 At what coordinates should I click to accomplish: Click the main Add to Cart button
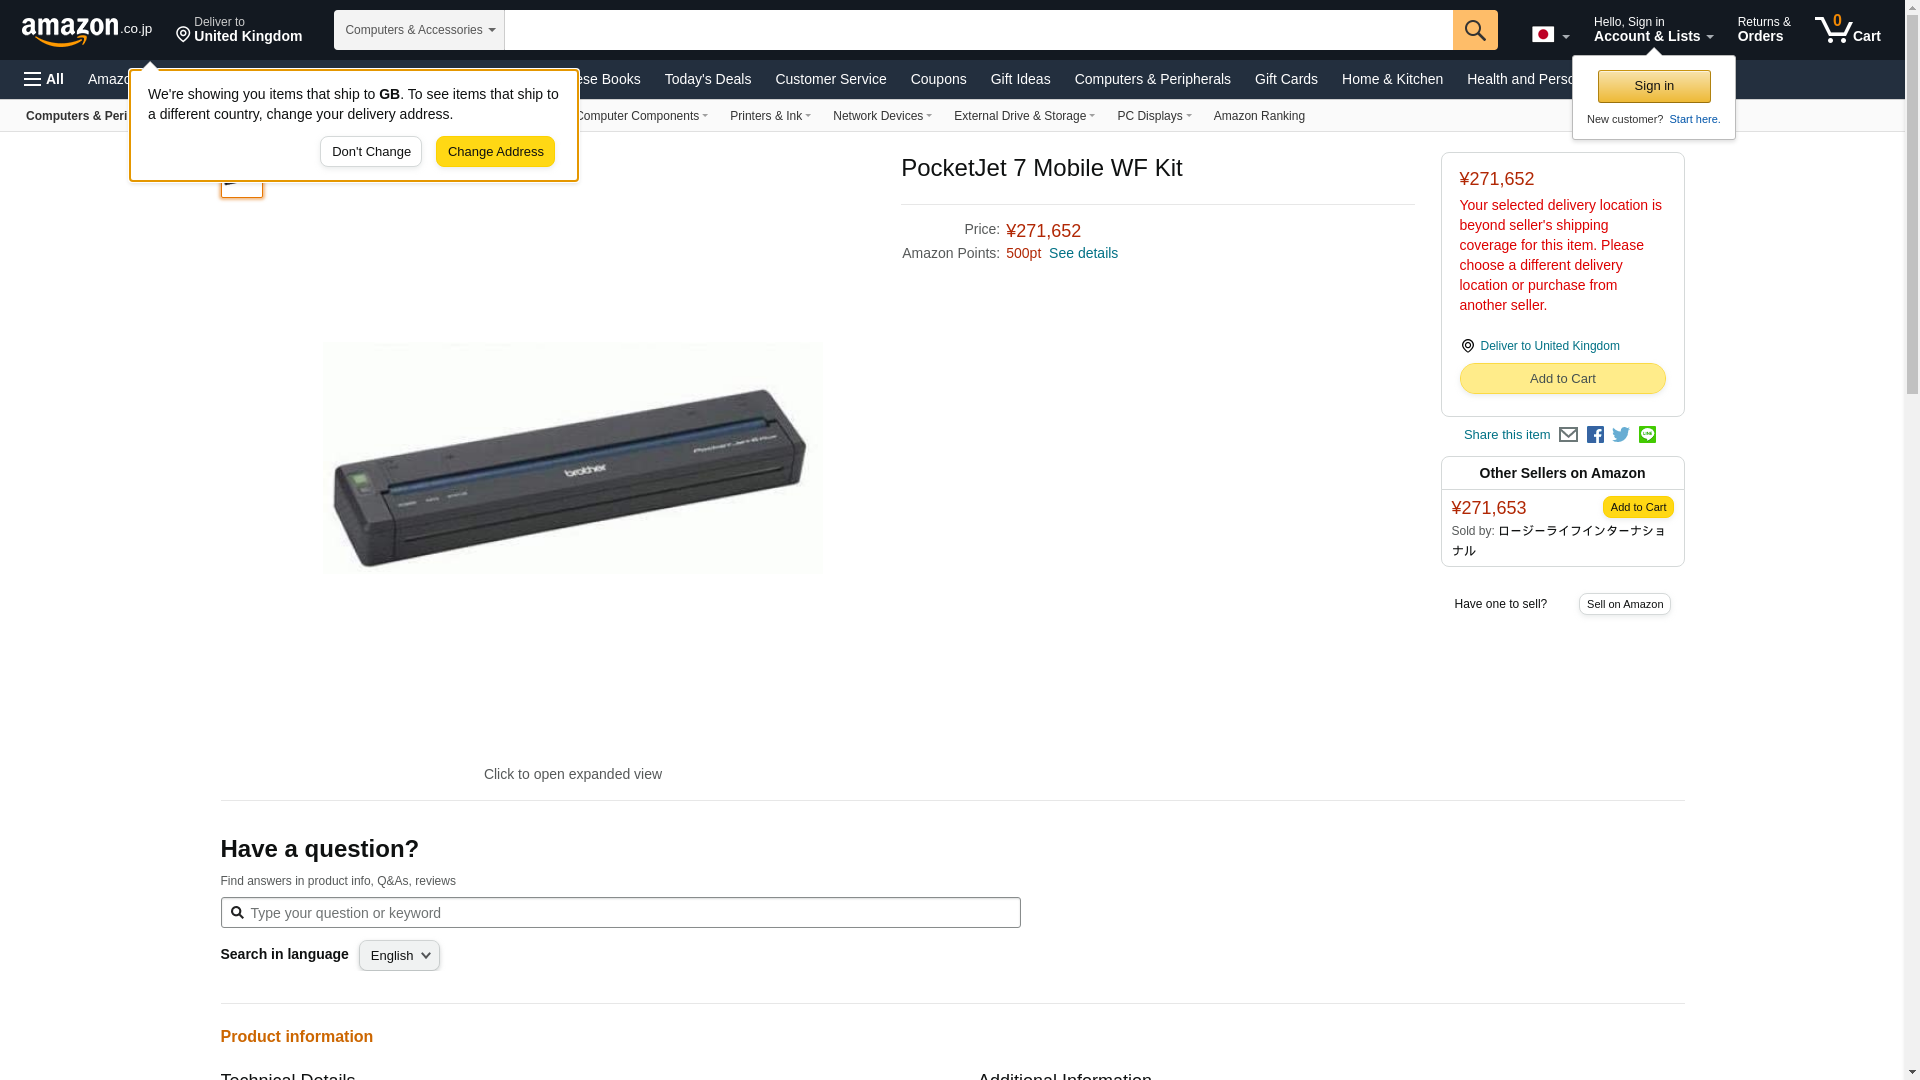[x=1562, y=379]
